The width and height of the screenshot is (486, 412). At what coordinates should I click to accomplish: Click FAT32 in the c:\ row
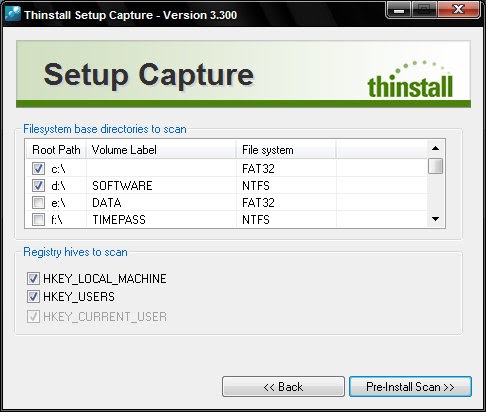click(258, 169)
